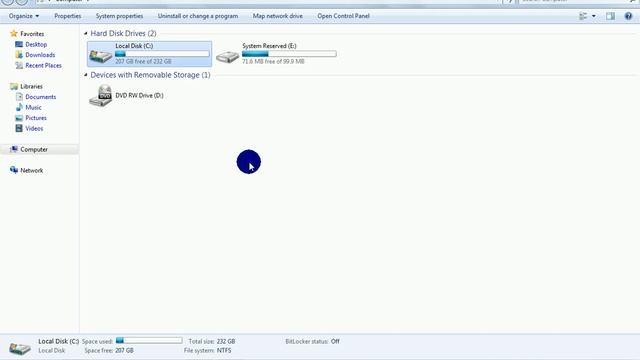
Task: Click Space free 207 GB value
Action: click(x=124, y=351)
